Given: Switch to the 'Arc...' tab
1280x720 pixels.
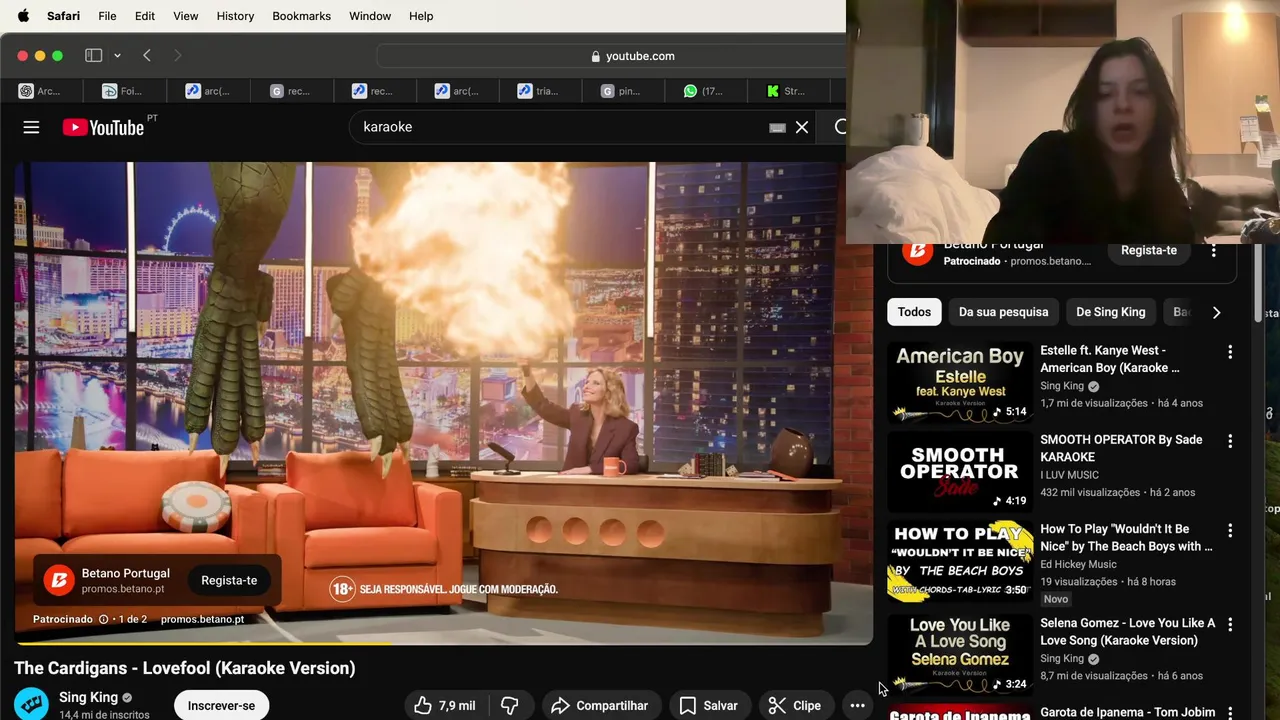Looking at the screenshot, I should tap(42, 91).
